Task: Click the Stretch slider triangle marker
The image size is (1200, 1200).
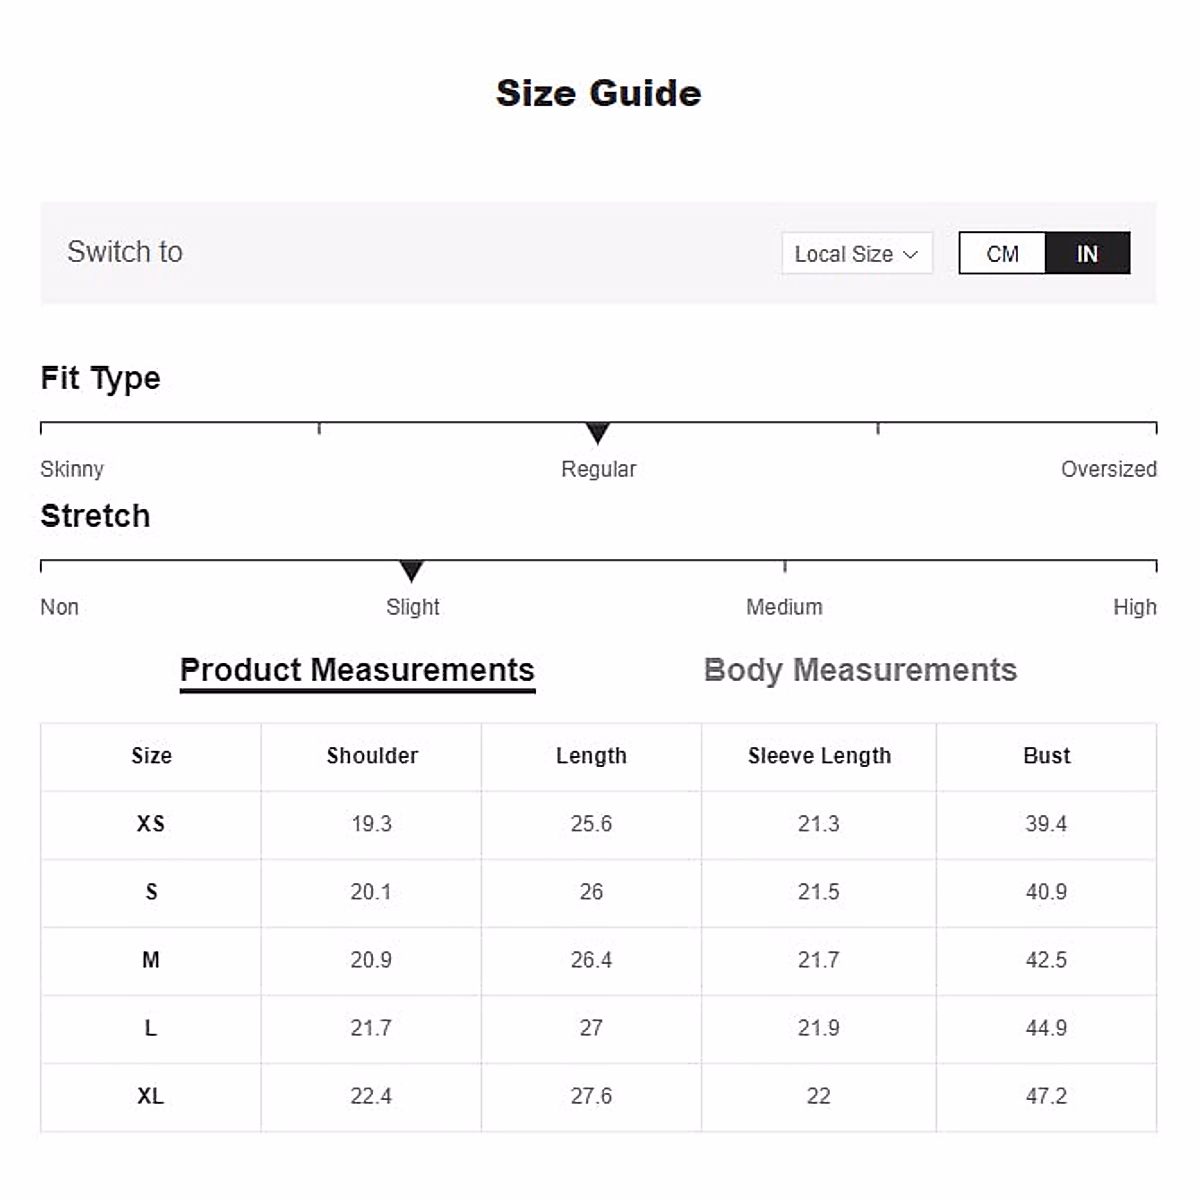Action: (411, 571)
